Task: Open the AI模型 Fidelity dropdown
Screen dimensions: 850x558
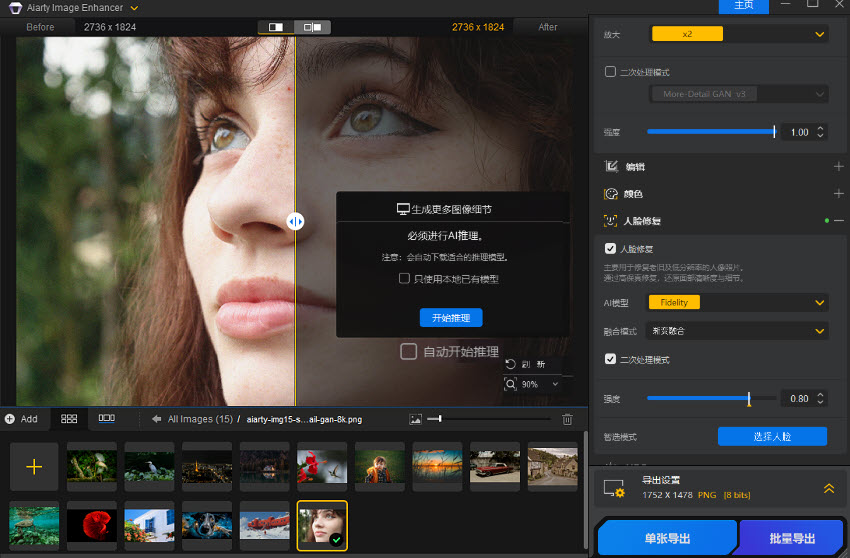Action: pyautogui.click(x=738, y=303)
